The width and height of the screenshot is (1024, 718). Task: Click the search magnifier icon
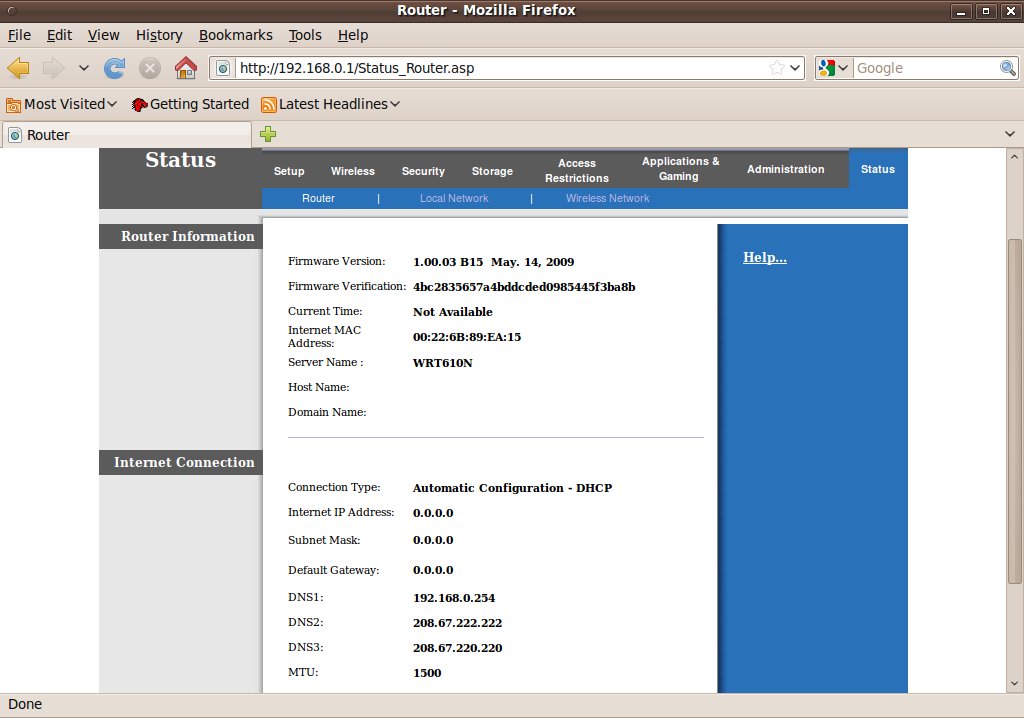pyautogui.click(x=1008, y=68)
